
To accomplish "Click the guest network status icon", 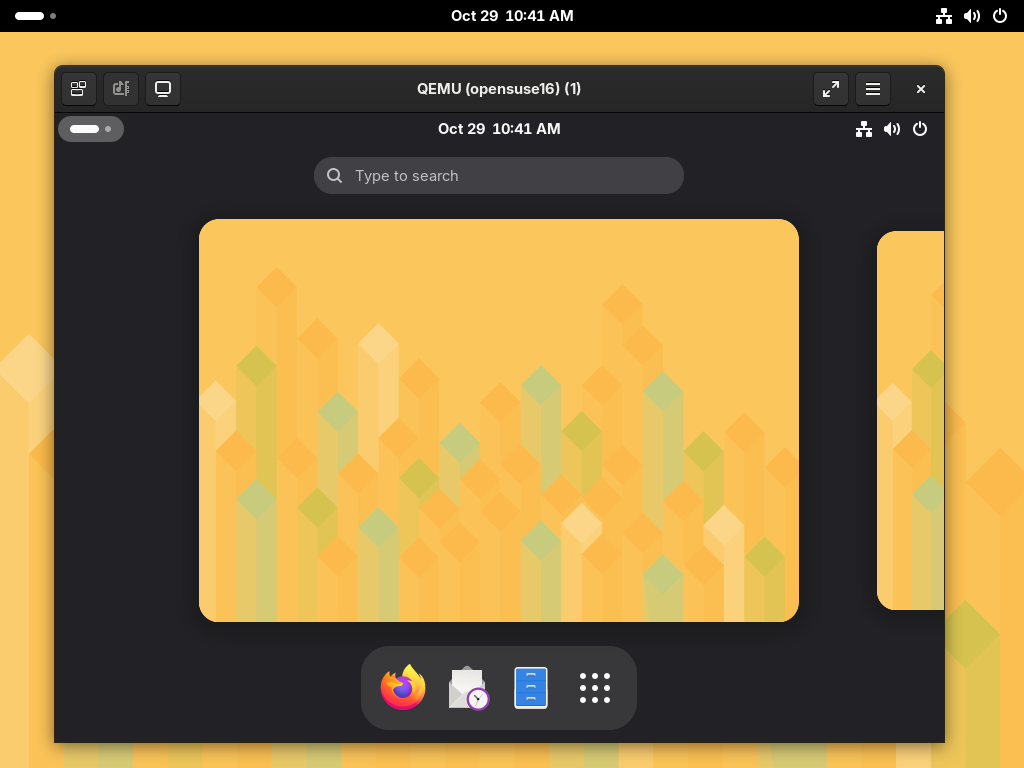I will pos(864,129).
